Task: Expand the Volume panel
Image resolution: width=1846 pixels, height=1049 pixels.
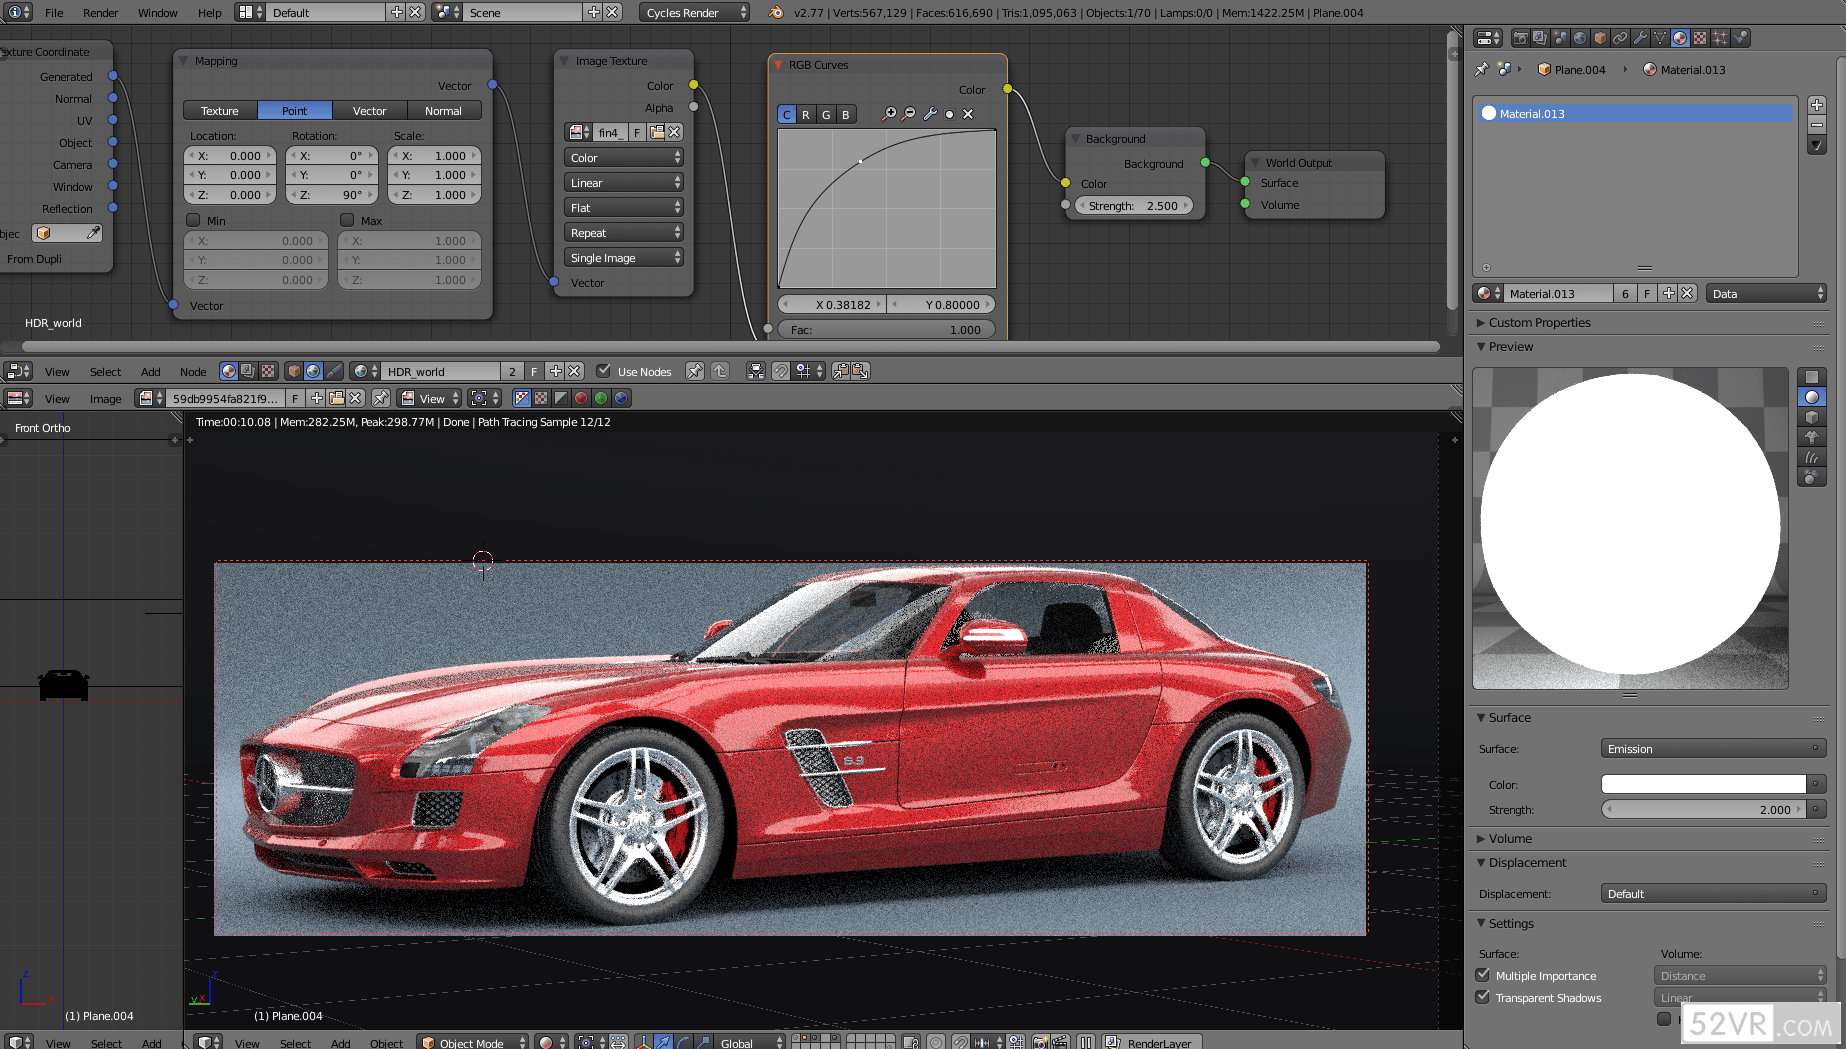Action: (x=1504, y=838)
